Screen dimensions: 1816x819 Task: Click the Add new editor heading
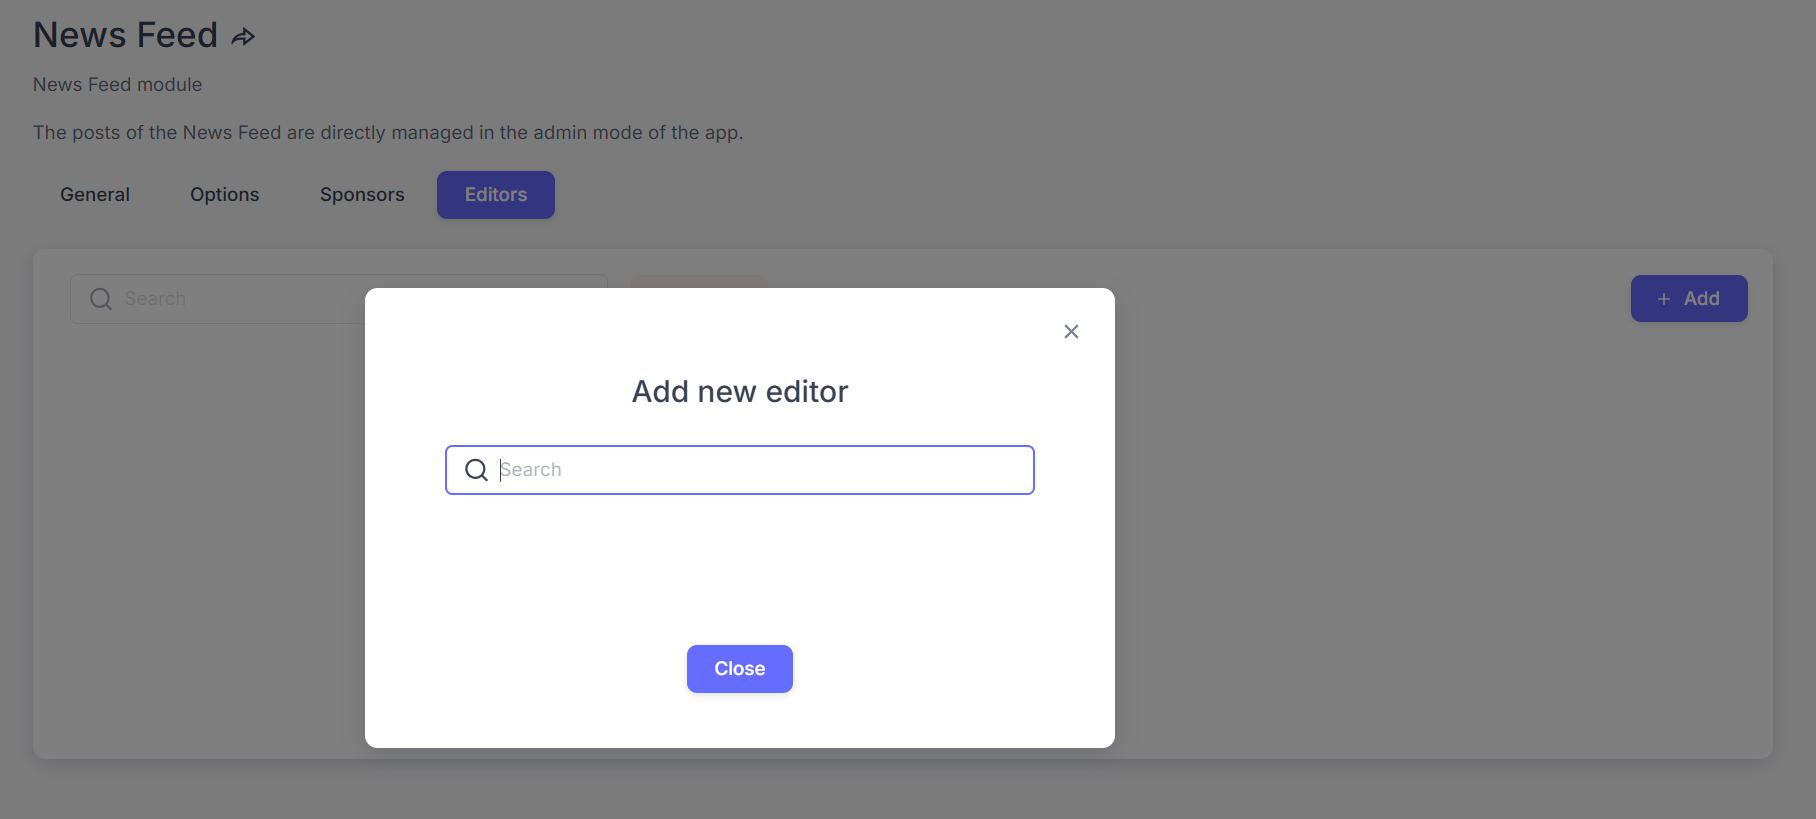coord(740,391)
